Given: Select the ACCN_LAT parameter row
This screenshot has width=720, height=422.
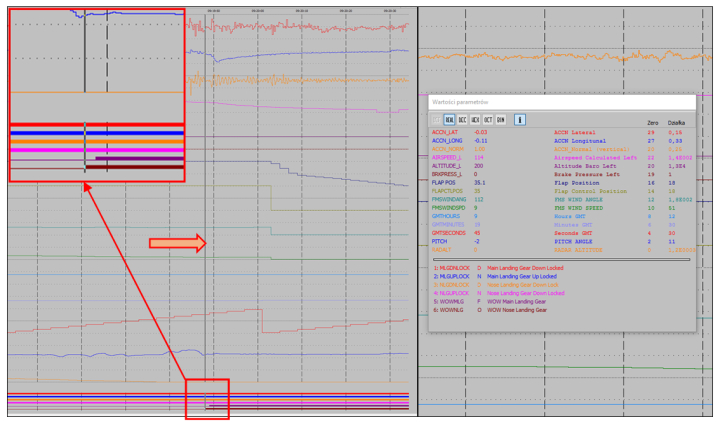Looking at the screenshot, I should 561,132.
